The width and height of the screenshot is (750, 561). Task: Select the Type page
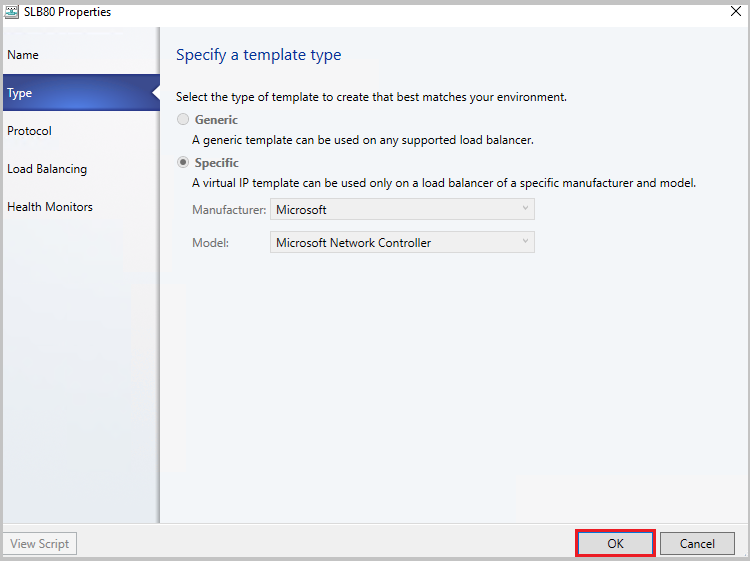81,93
